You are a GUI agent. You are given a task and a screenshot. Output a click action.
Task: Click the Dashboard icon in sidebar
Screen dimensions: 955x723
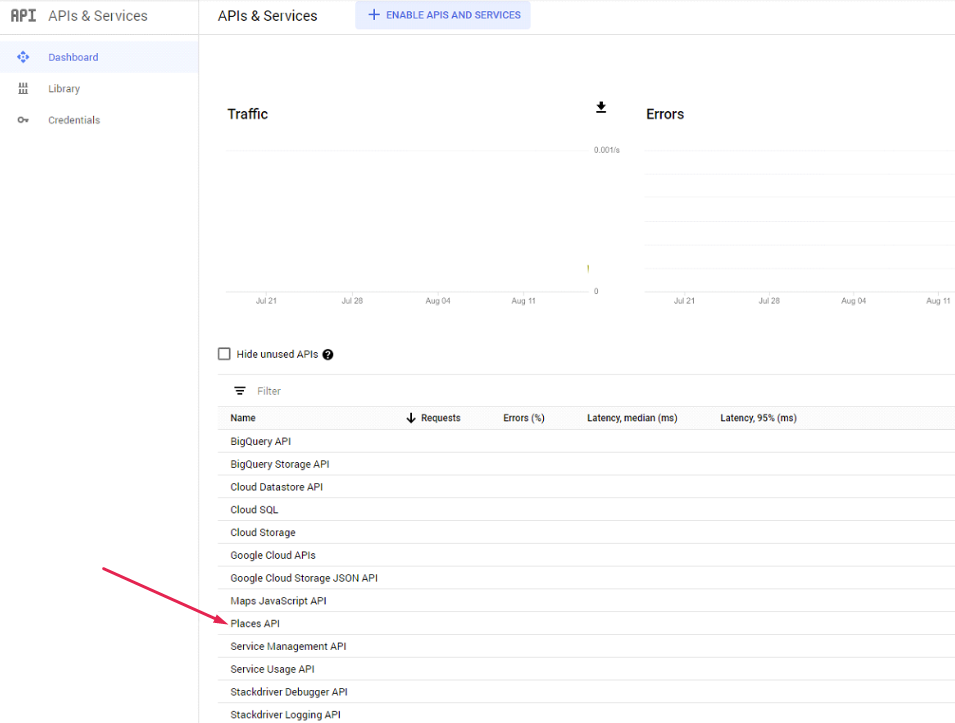(23, 57)
